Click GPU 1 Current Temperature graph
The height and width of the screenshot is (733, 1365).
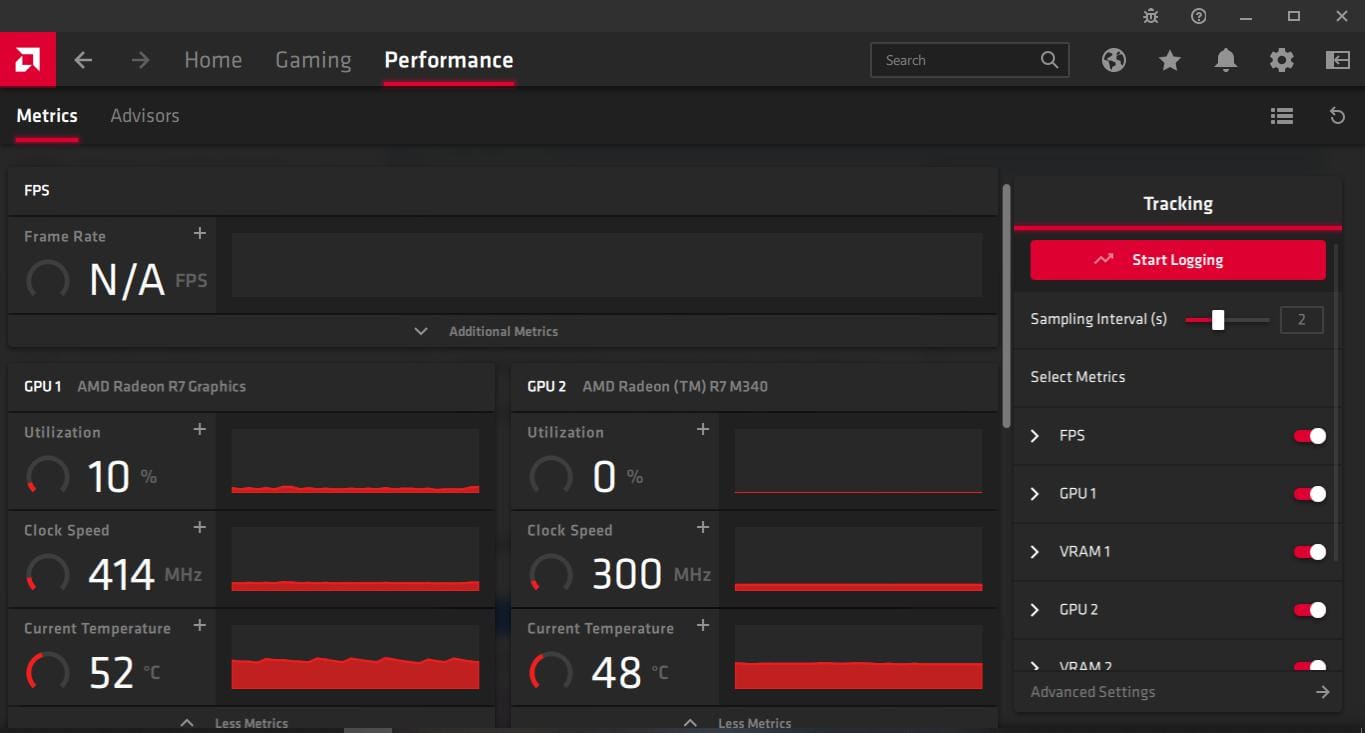click(x=355, y=658)
